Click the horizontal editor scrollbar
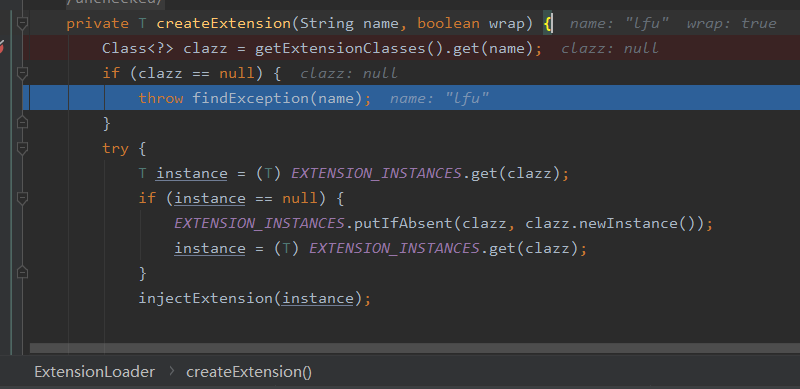 click(x=415, y=348)
